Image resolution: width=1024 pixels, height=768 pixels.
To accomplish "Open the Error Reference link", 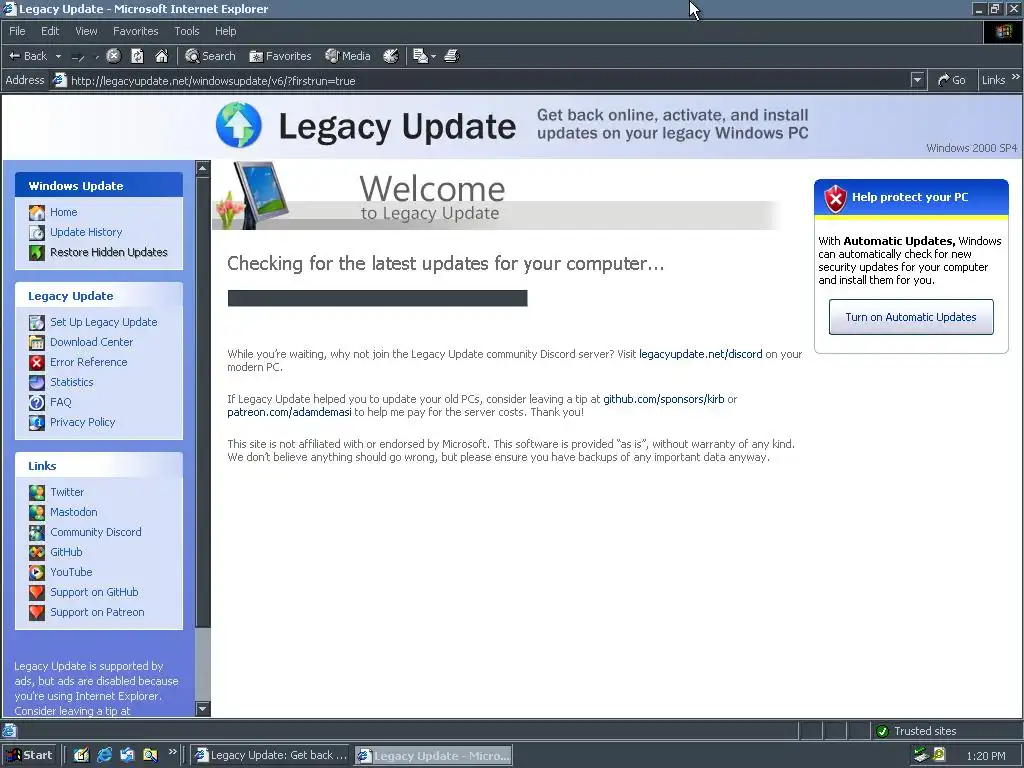I will (x=88, y=362).
